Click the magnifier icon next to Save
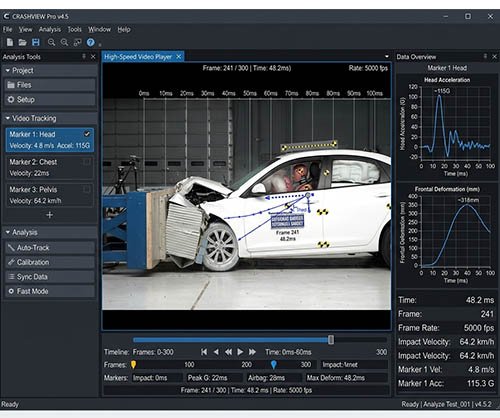 (x=51, y=42)
